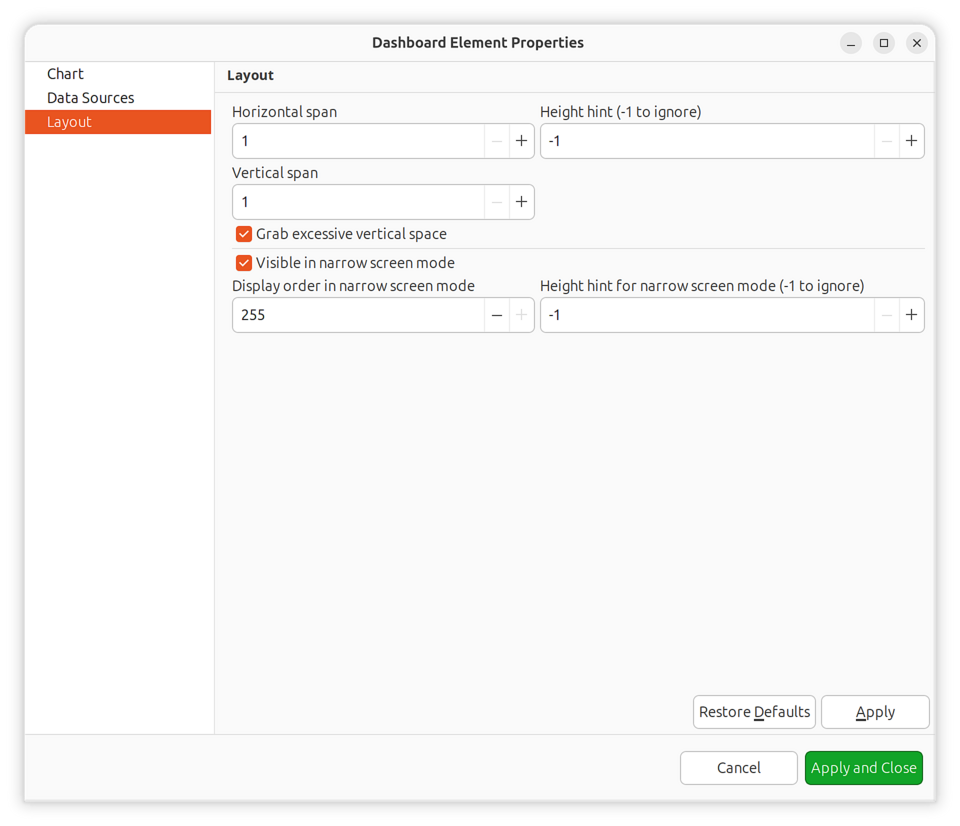Increment the Height hint value
960x826 pixels.
pyautogui.click(x=911, y=141)
